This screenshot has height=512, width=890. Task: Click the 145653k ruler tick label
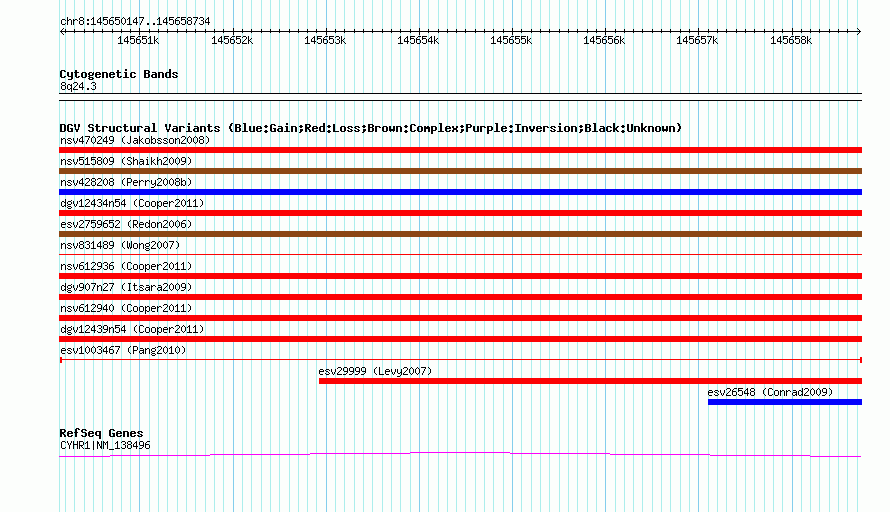tap(325, 41)
